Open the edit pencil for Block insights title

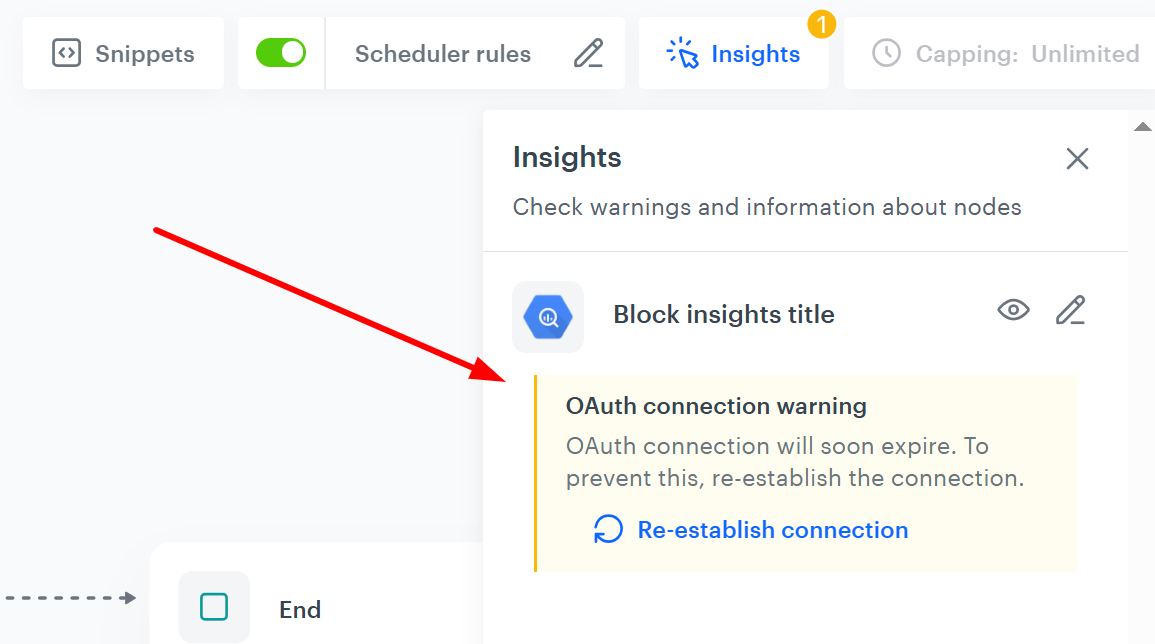coord(1071,310)
